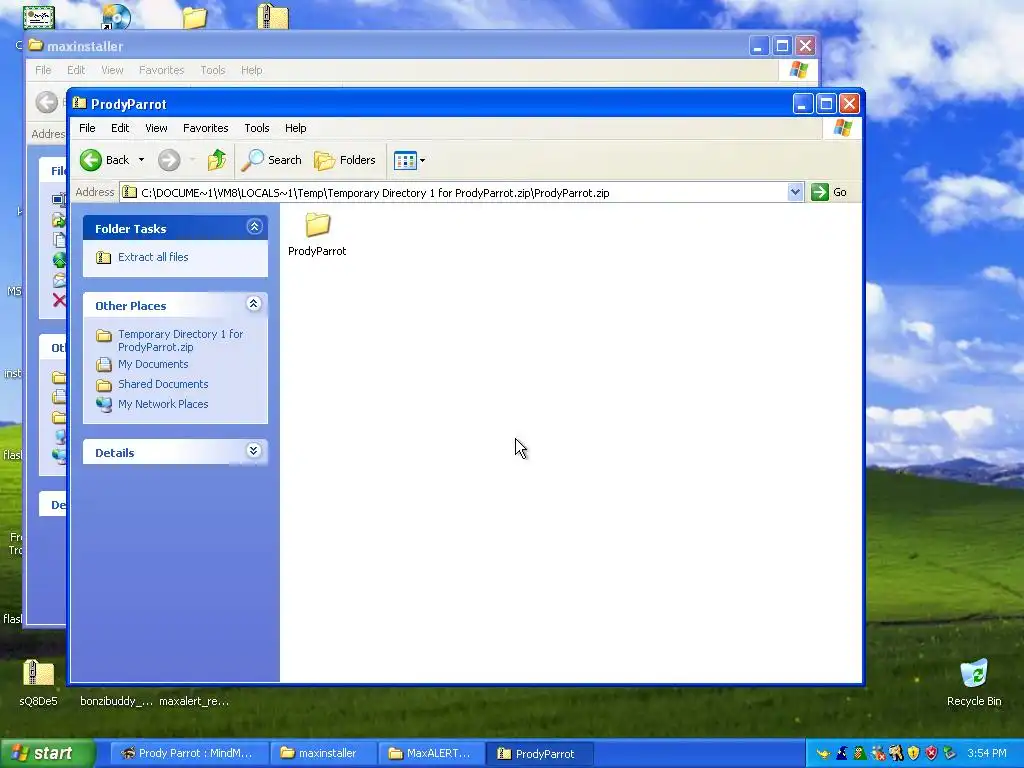
Task: Click the red shield security tray icon
Action: [x=931, y=754]
